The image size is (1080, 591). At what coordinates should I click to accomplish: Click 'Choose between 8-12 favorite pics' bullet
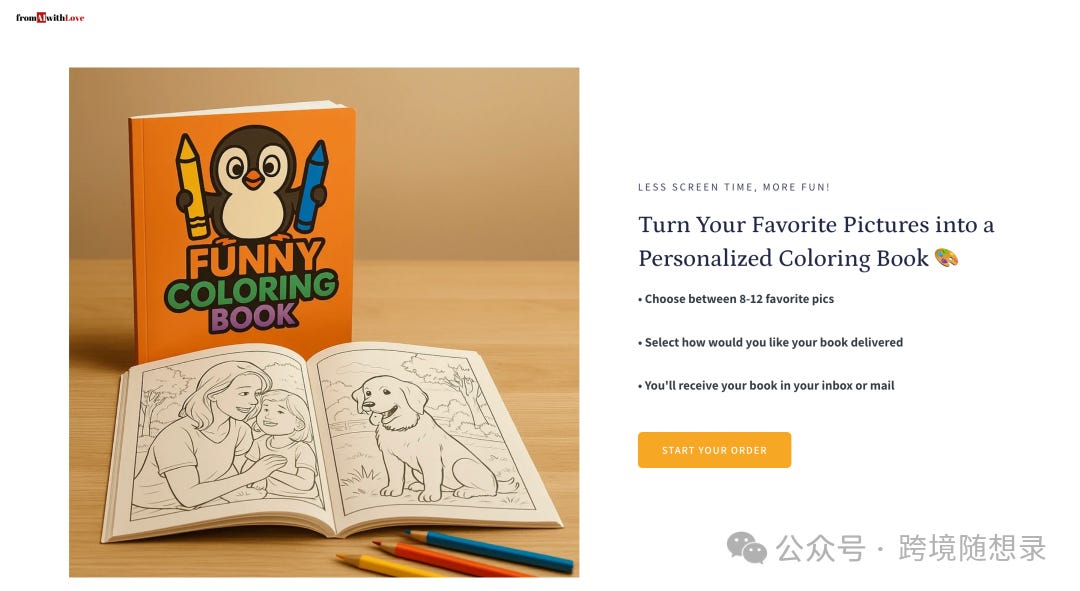736,299
